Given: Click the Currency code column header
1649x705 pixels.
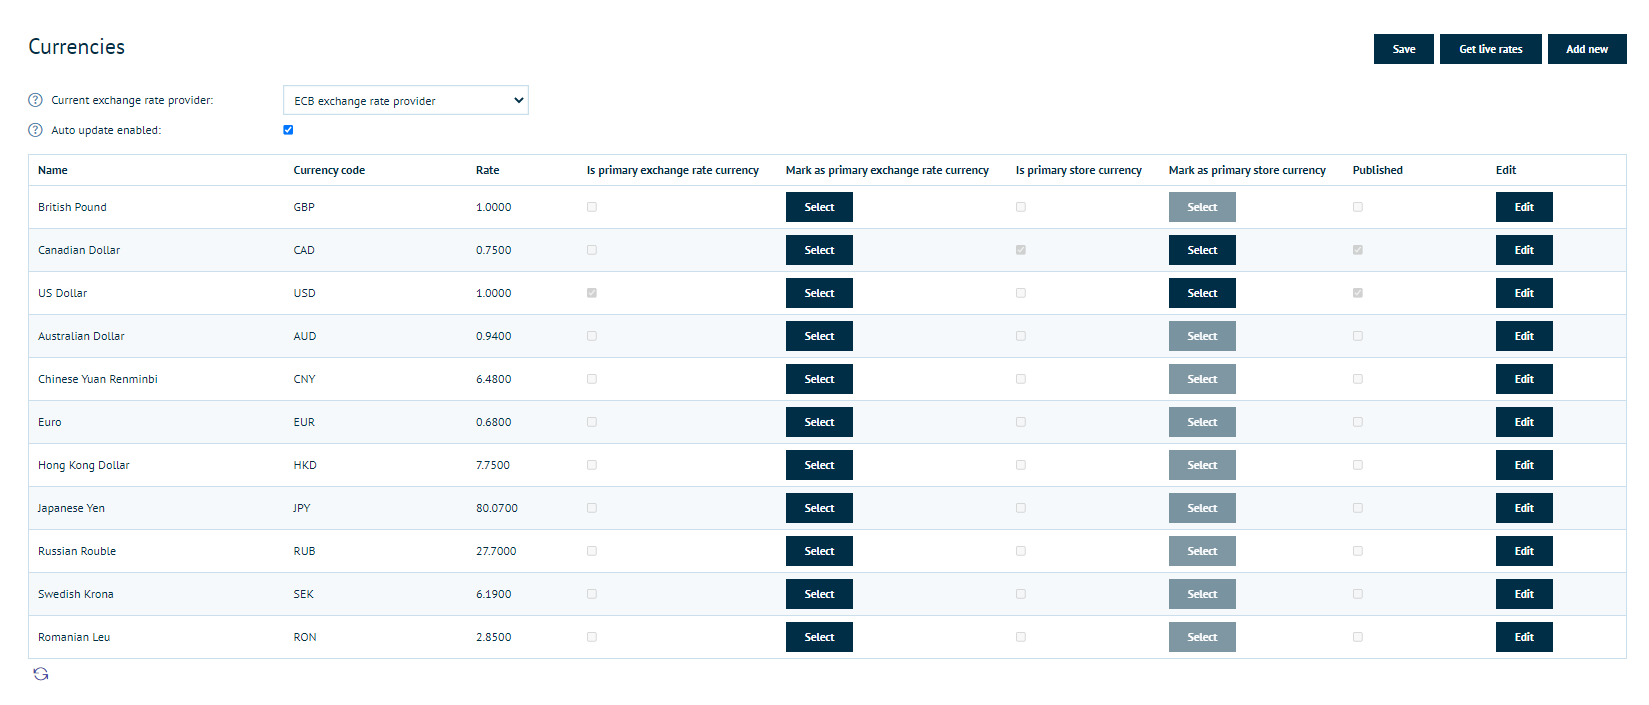Looking at the screenshot, I should click(x=329, y=170).
